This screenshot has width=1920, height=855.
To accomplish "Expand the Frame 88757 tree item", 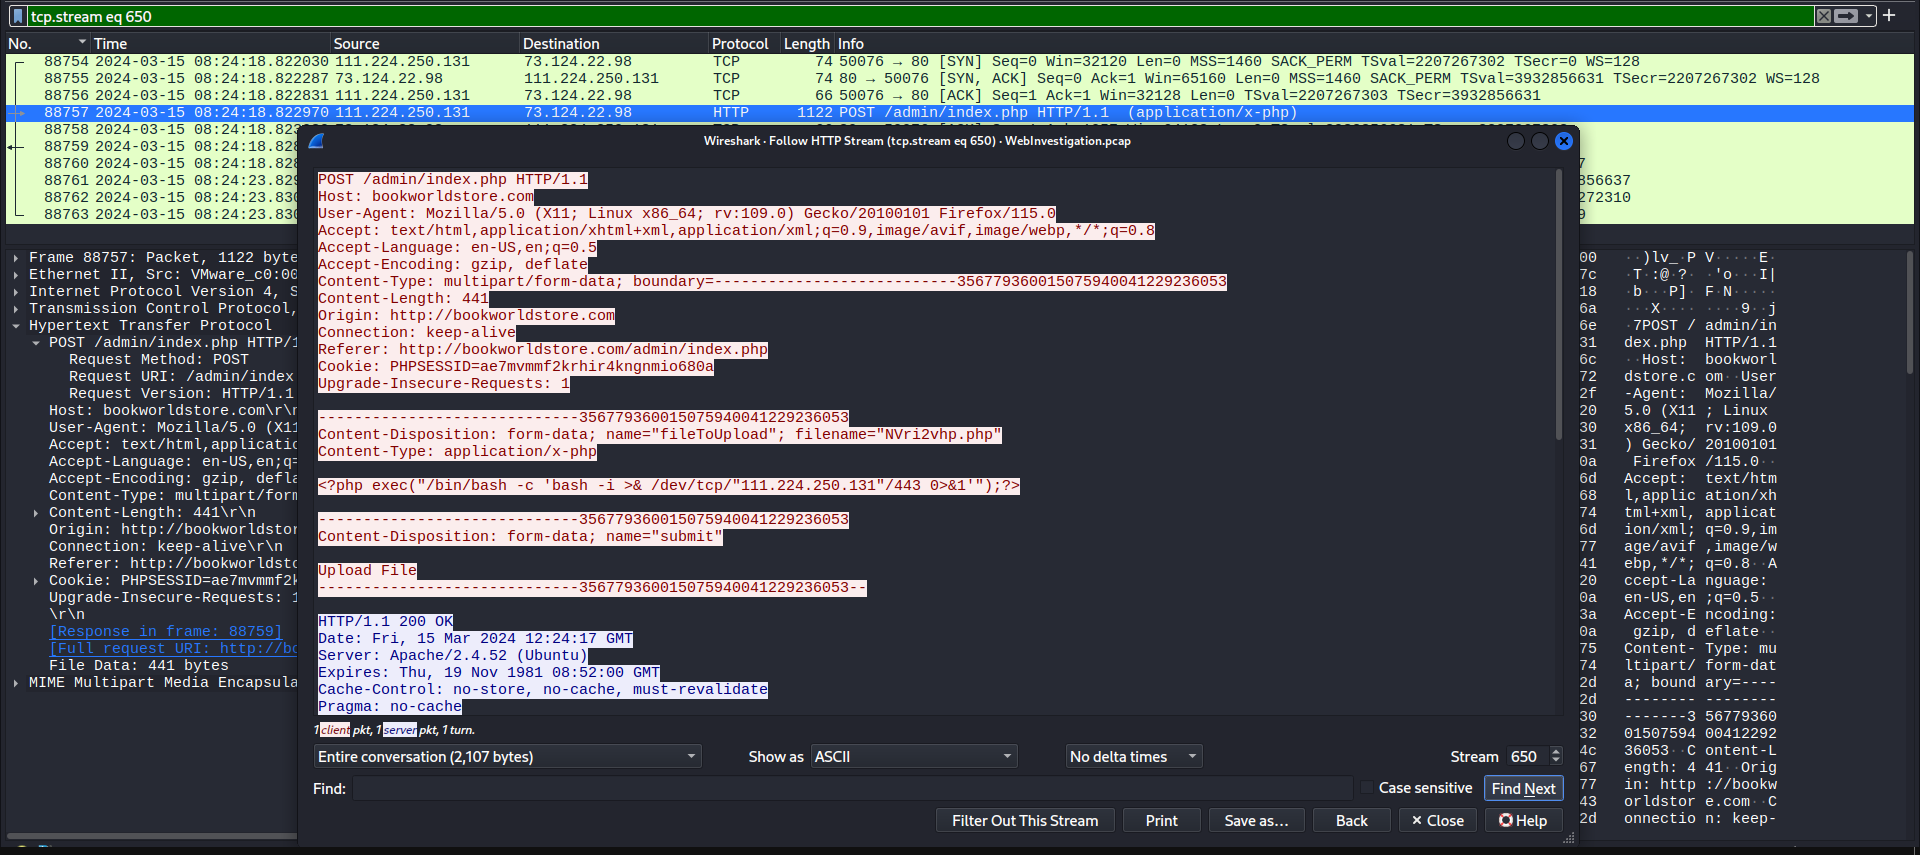I will coord(16,258).
